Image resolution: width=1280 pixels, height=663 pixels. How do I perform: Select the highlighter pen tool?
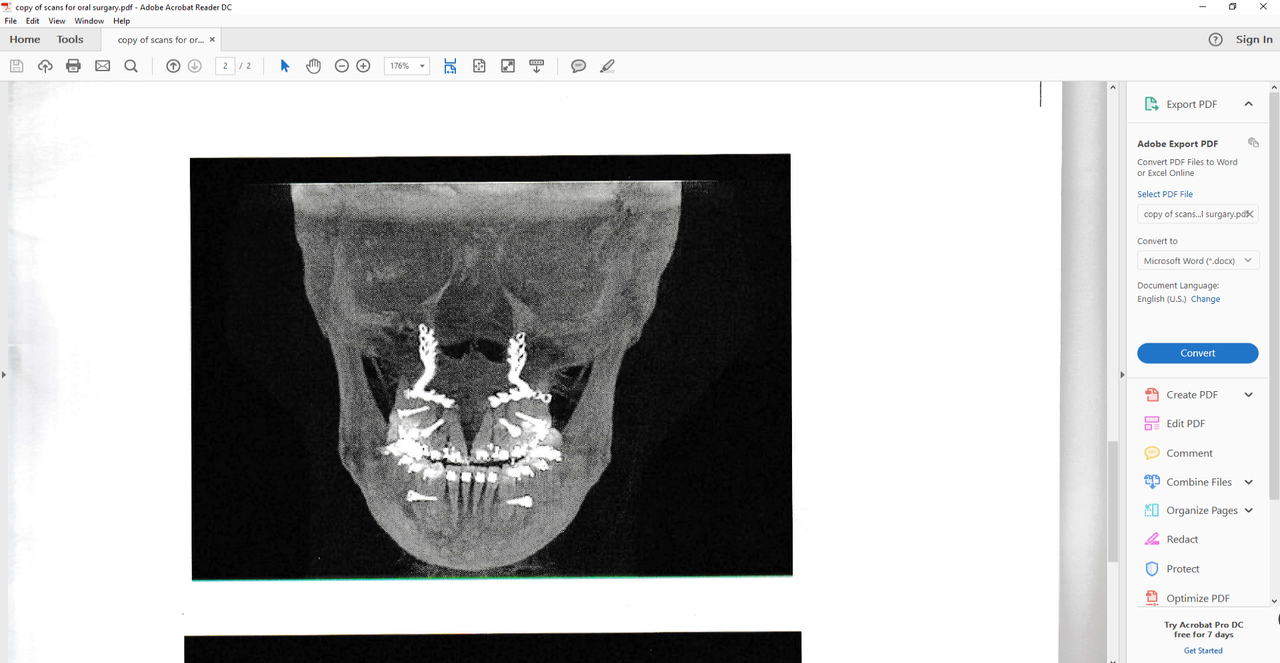point(607,66)
